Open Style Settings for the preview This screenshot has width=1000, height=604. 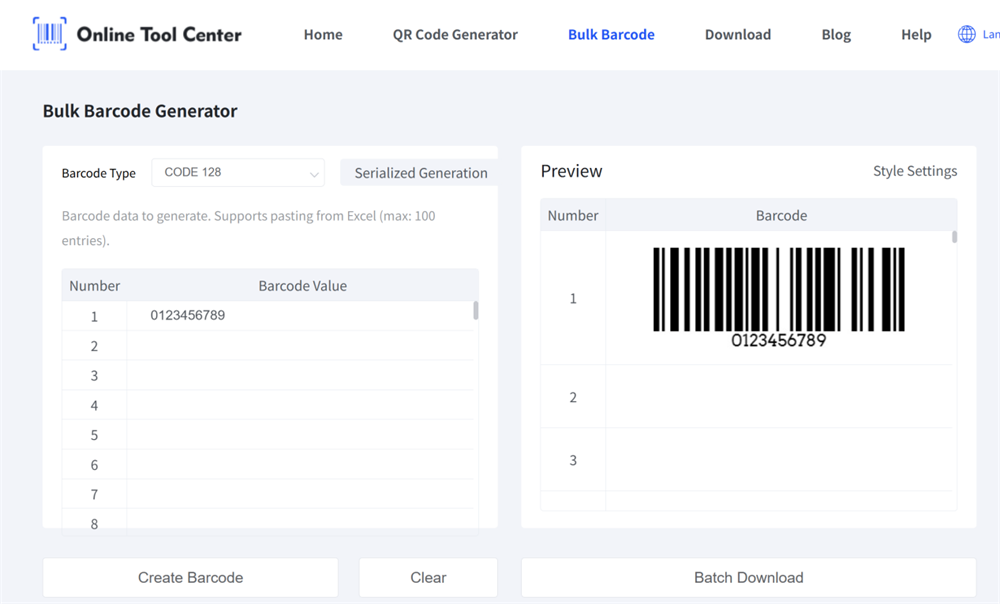click(914, 170)
